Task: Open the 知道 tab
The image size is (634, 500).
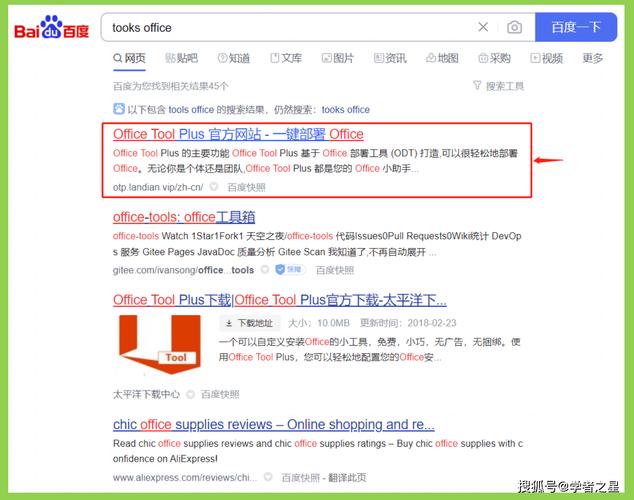Action: click(x=234, y=58)
